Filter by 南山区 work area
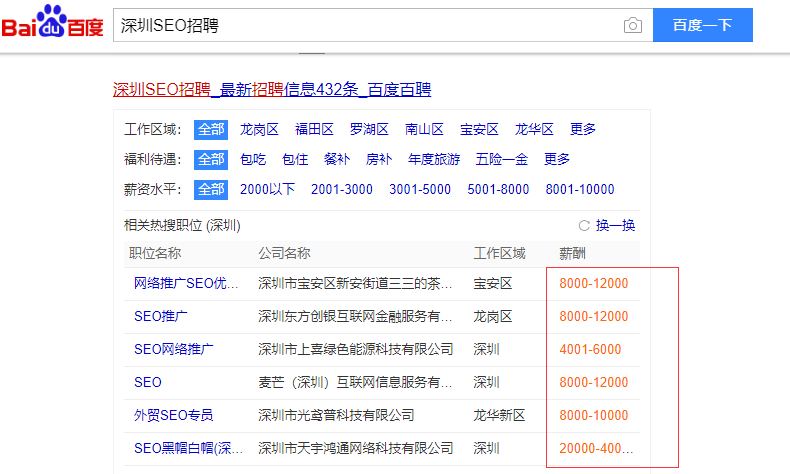Screen dimensions: 790x474 [424, 129]
